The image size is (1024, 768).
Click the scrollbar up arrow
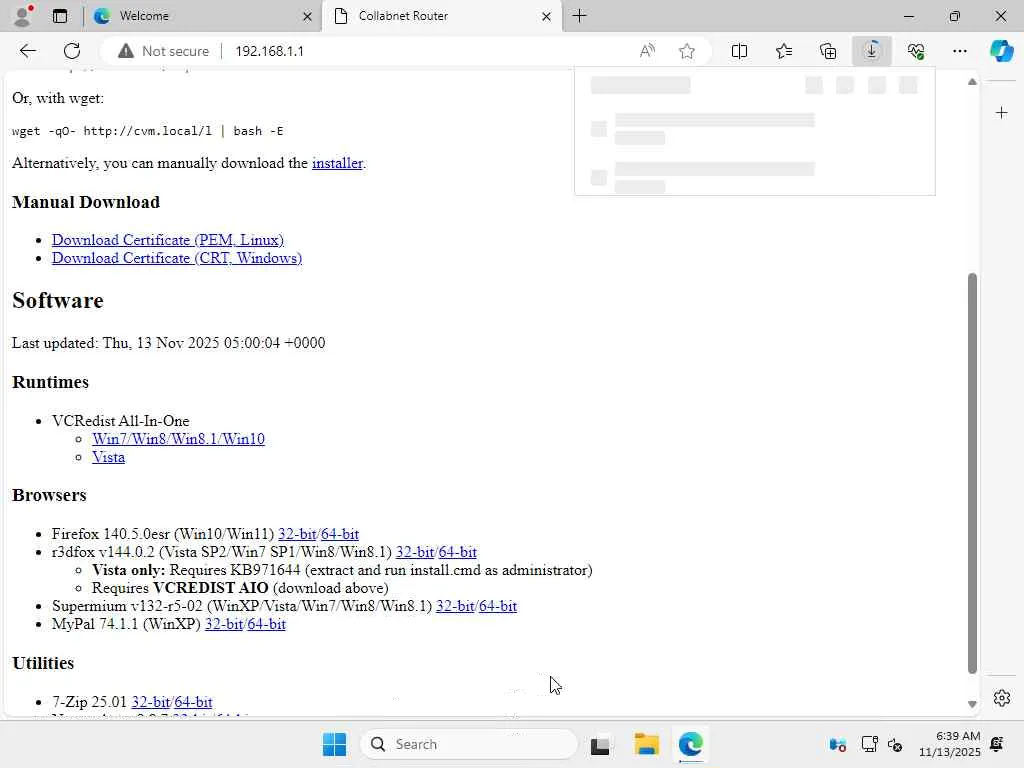972,82
